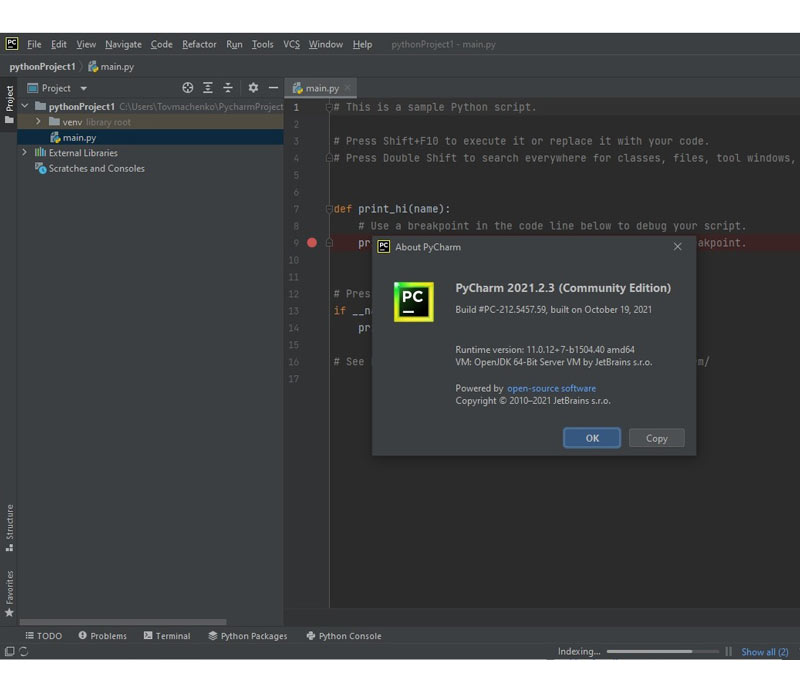The height and width of the screenshot is (685, 800).
Task: Open the File menu
Action: tap(34, 44)
